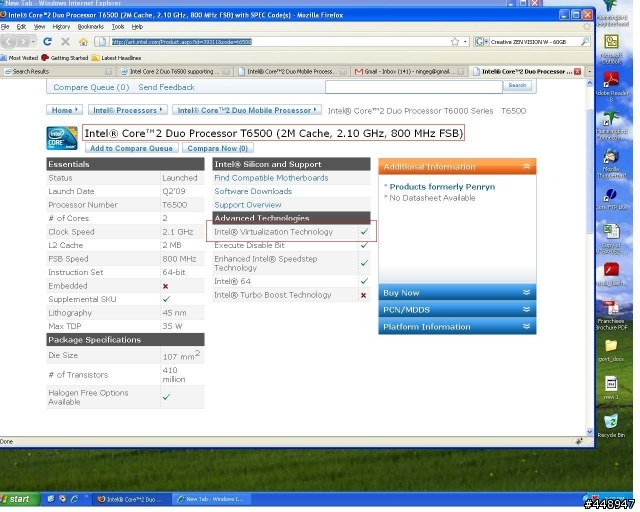The image size is (640, 512).
Task: Launch Firefox from quick launch bar
Action: click(x=62, y=499)
